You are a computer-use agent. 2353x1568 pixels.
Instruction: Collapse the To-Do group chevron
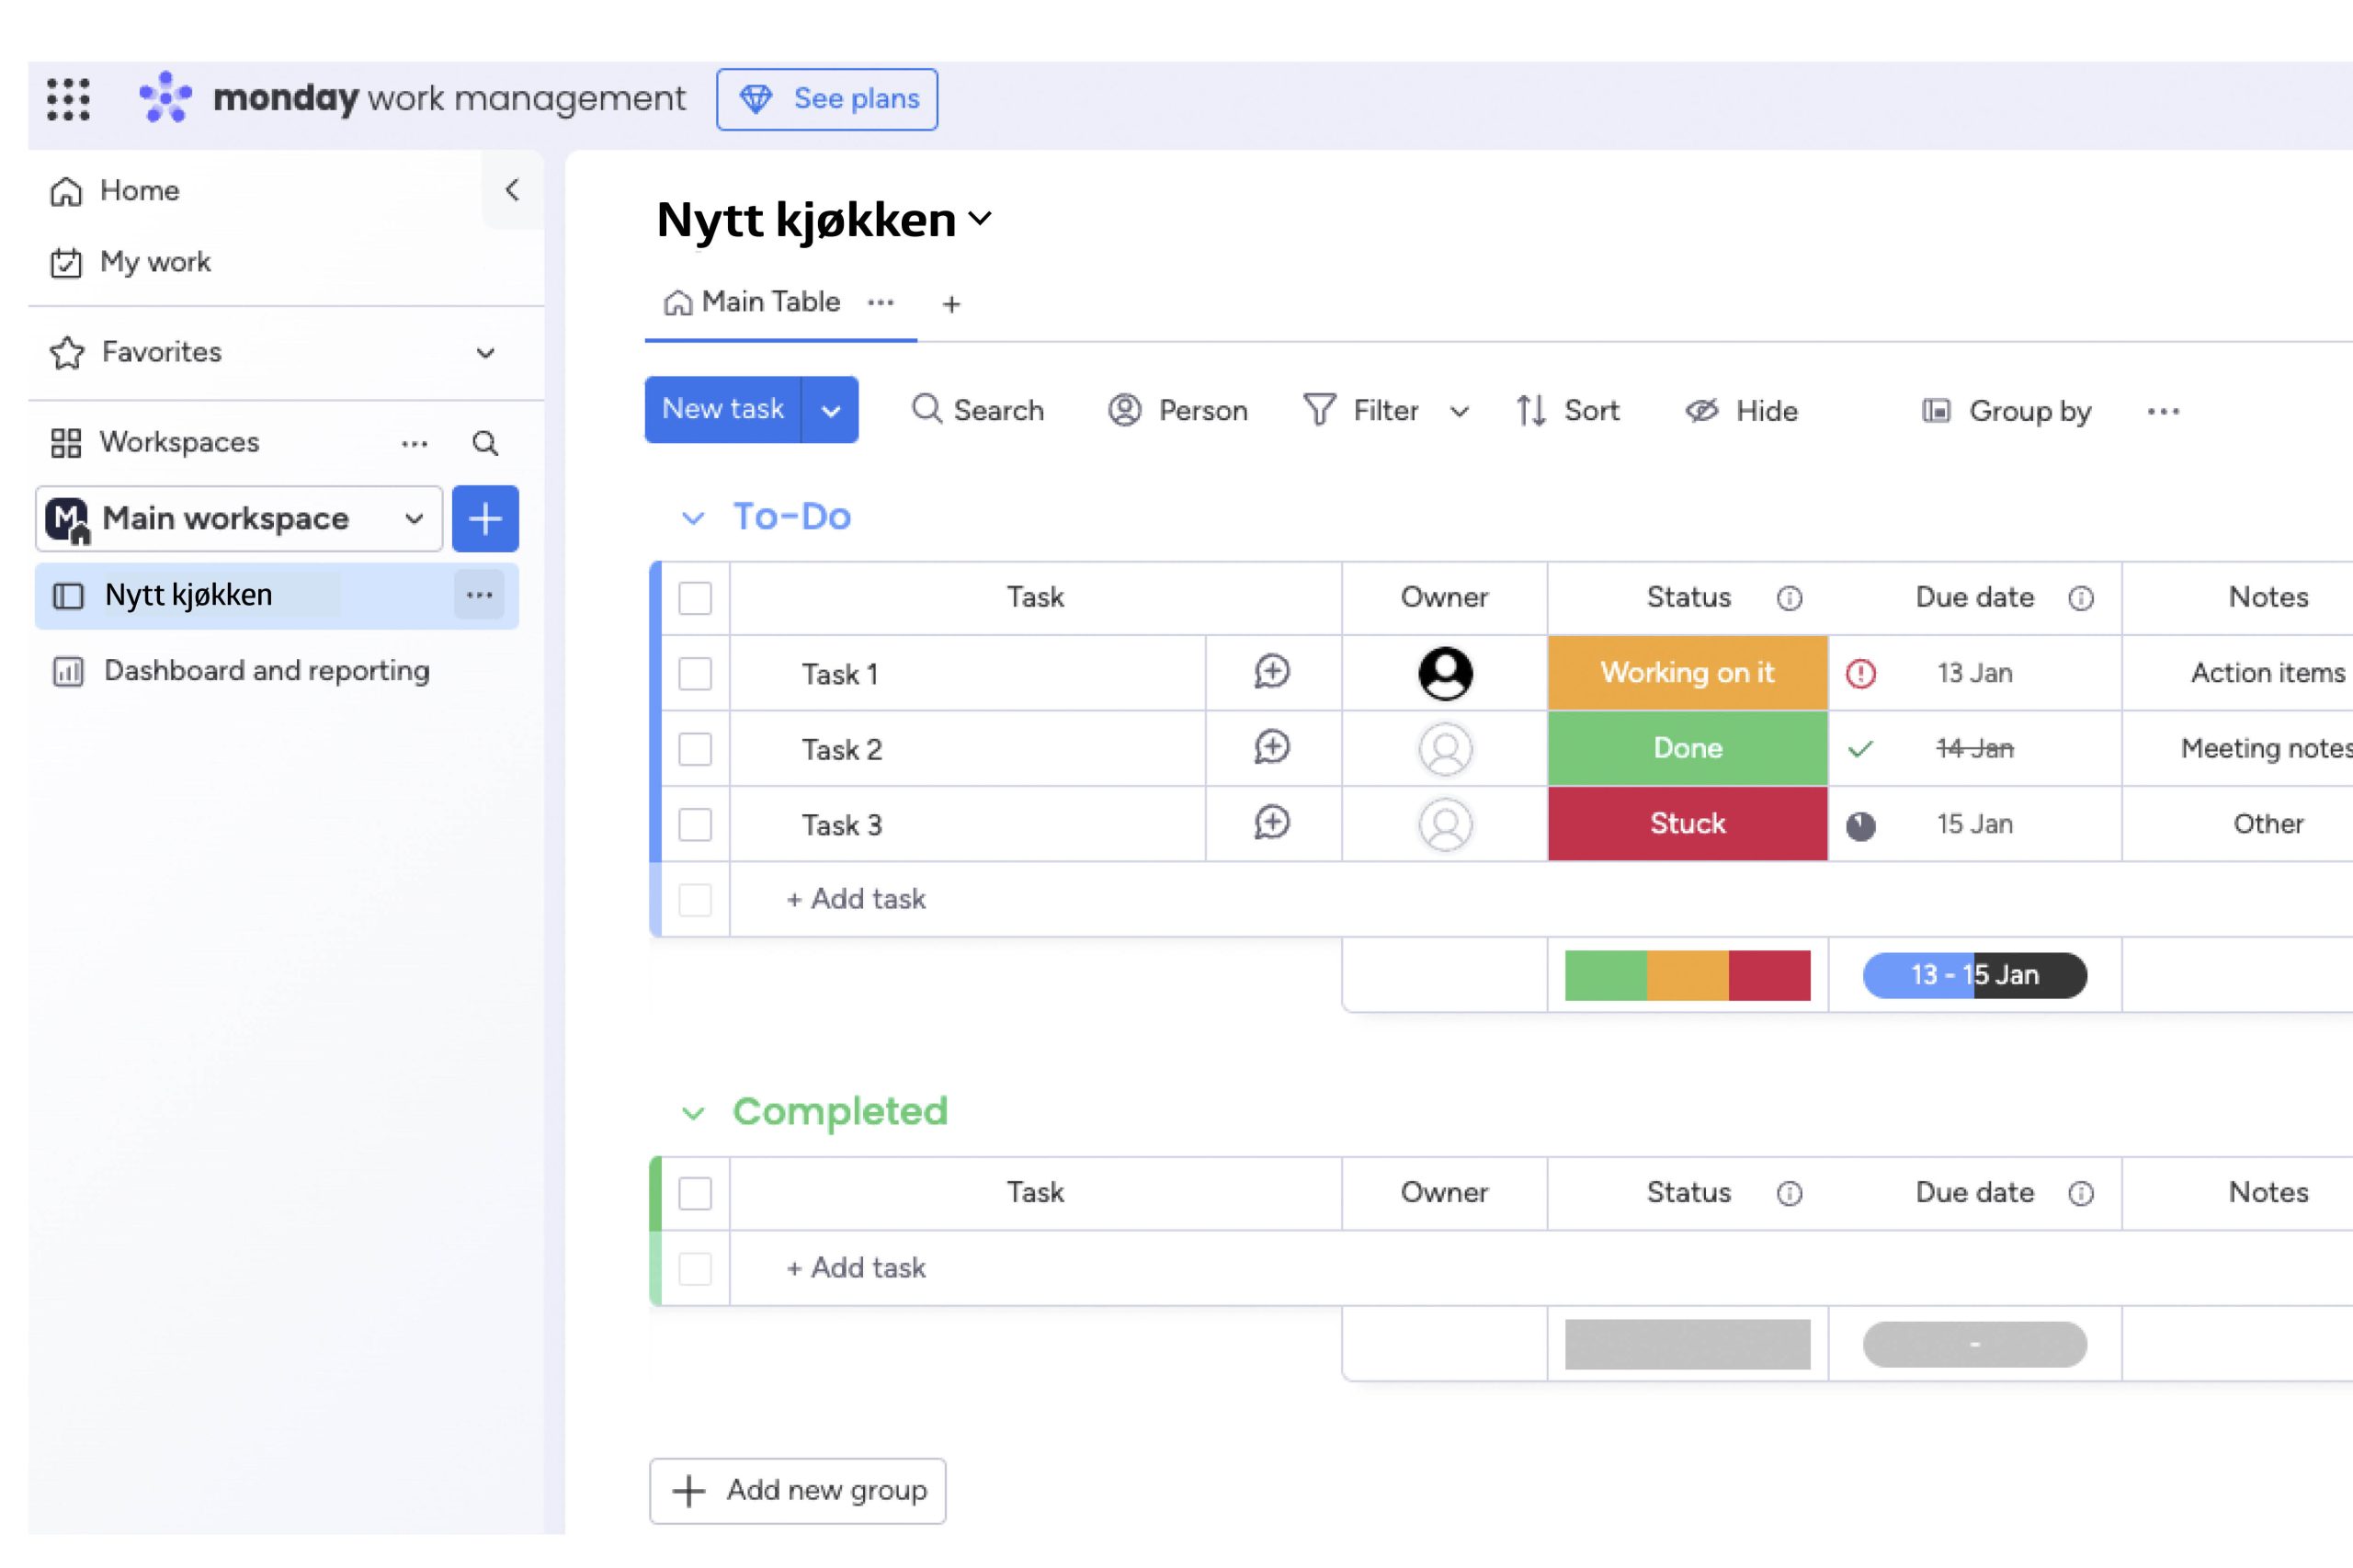[692, 518]
